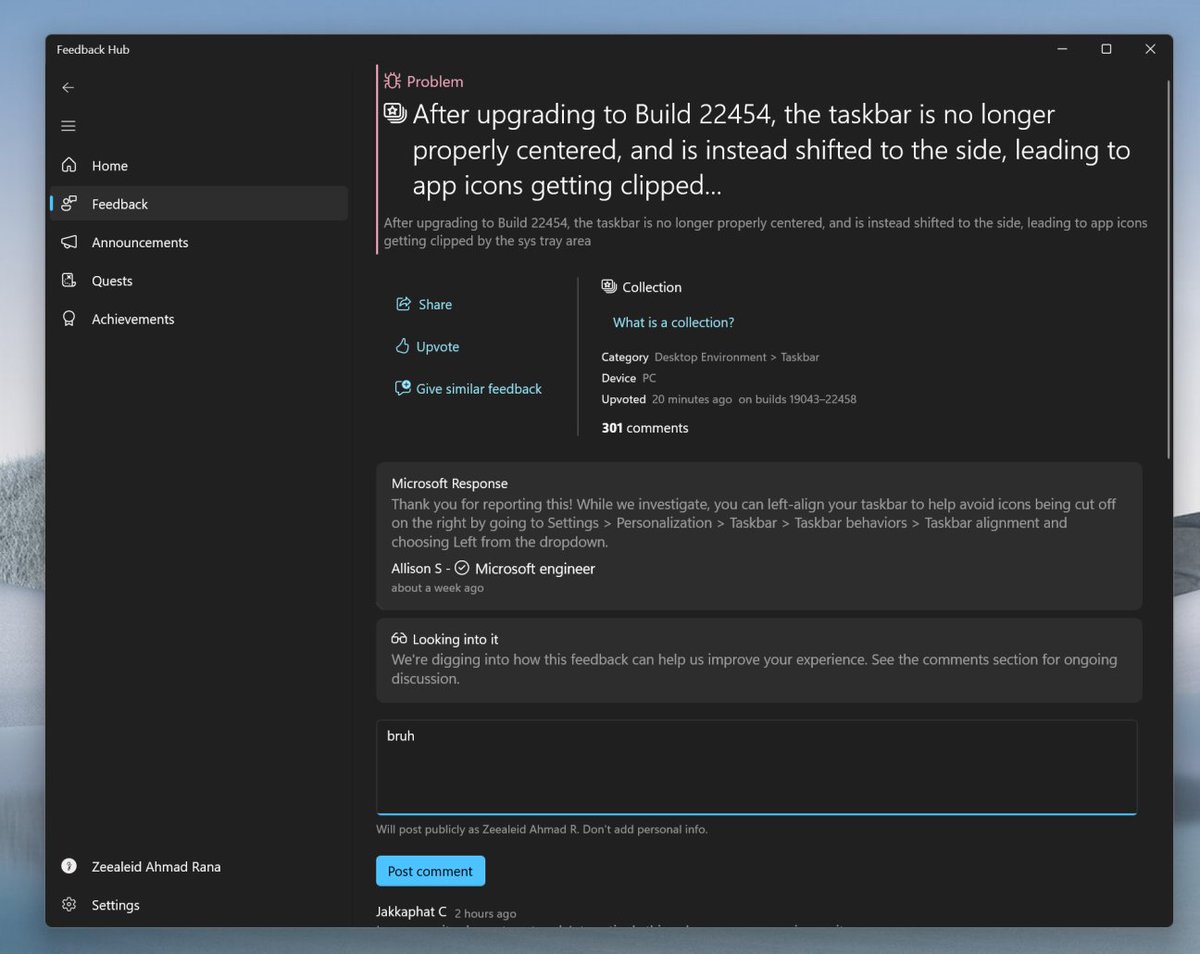Screen dimensions: 1200x954
Task: Click the Home house icon
Action: tap(69, 165)
